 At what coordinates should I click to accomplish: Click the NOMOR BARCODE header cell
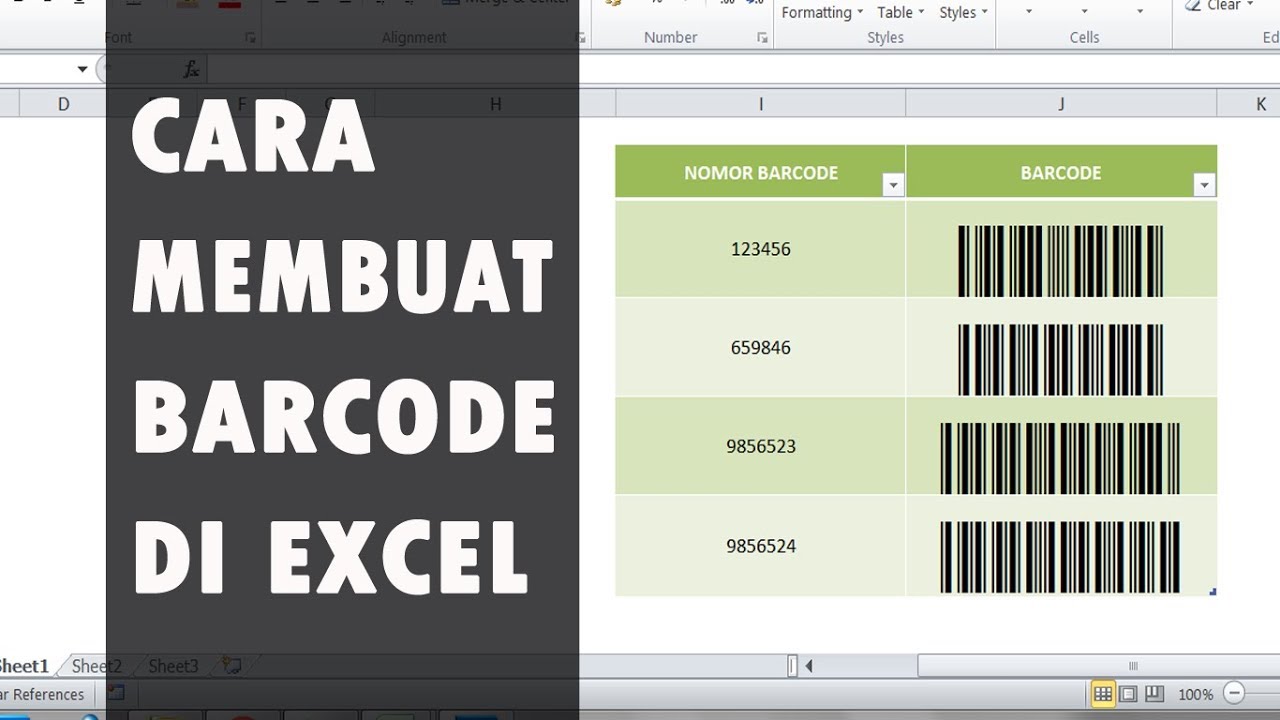pos(760,172)
